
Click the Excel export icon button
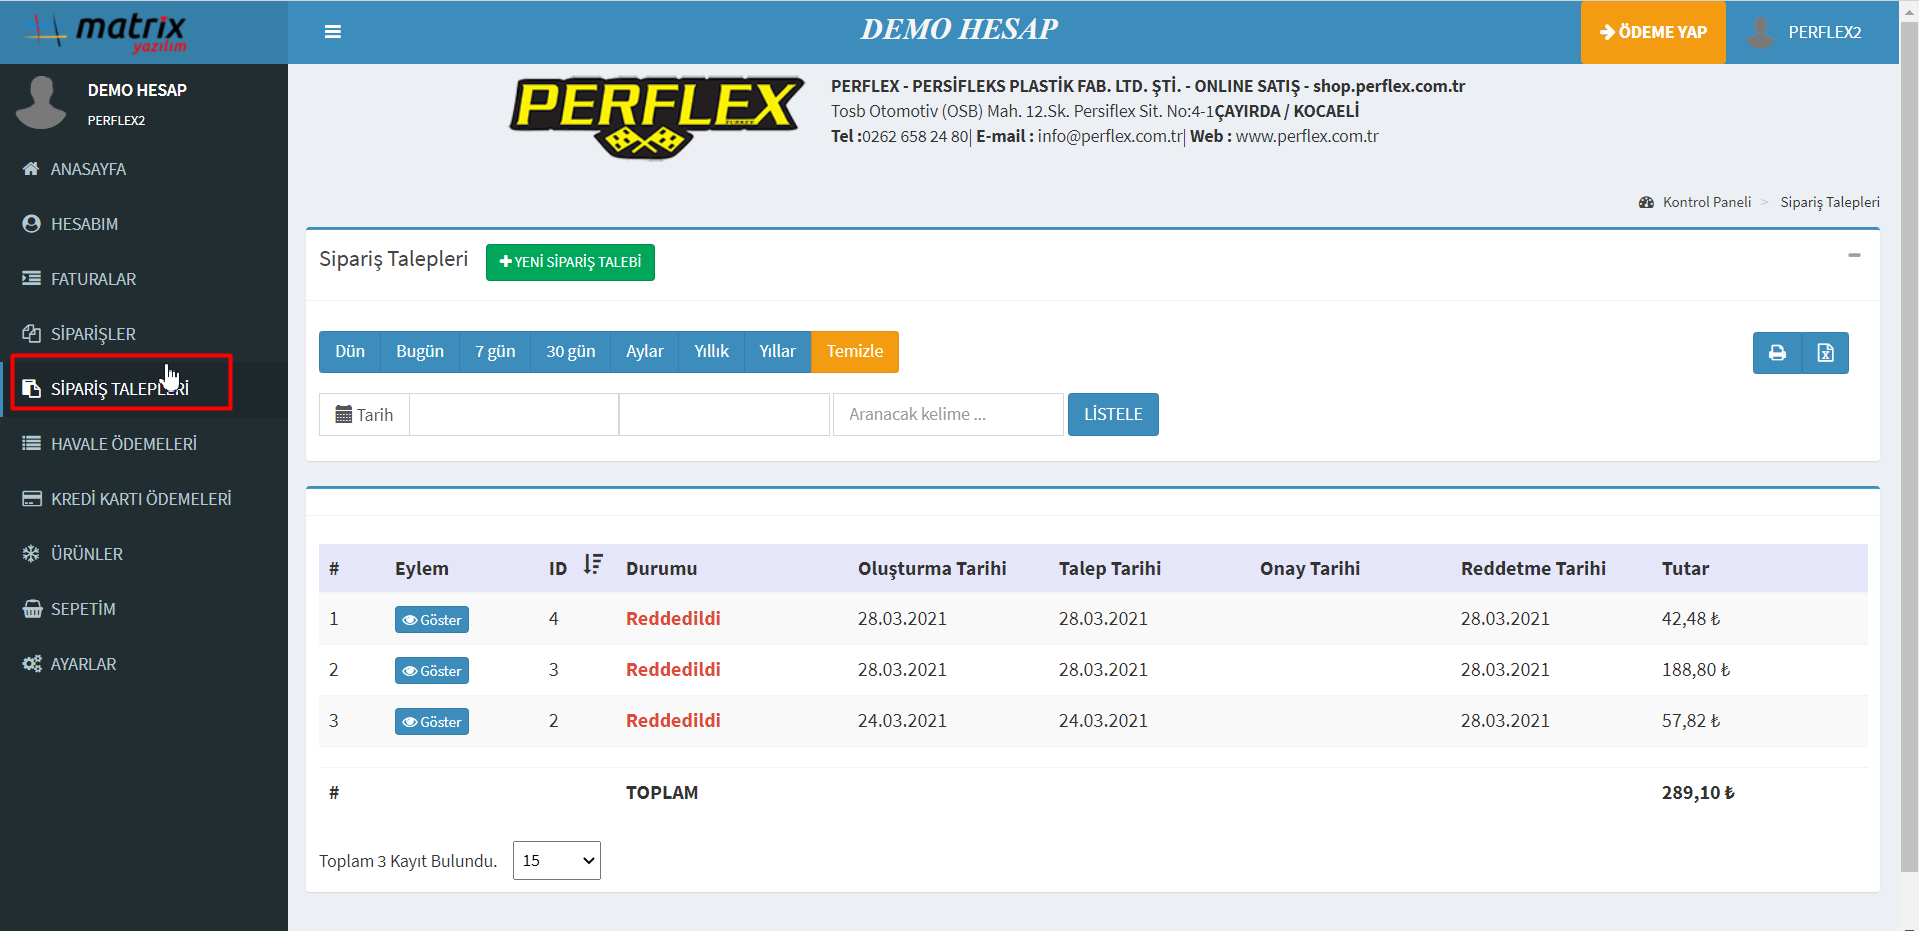tap(1825, 353)
